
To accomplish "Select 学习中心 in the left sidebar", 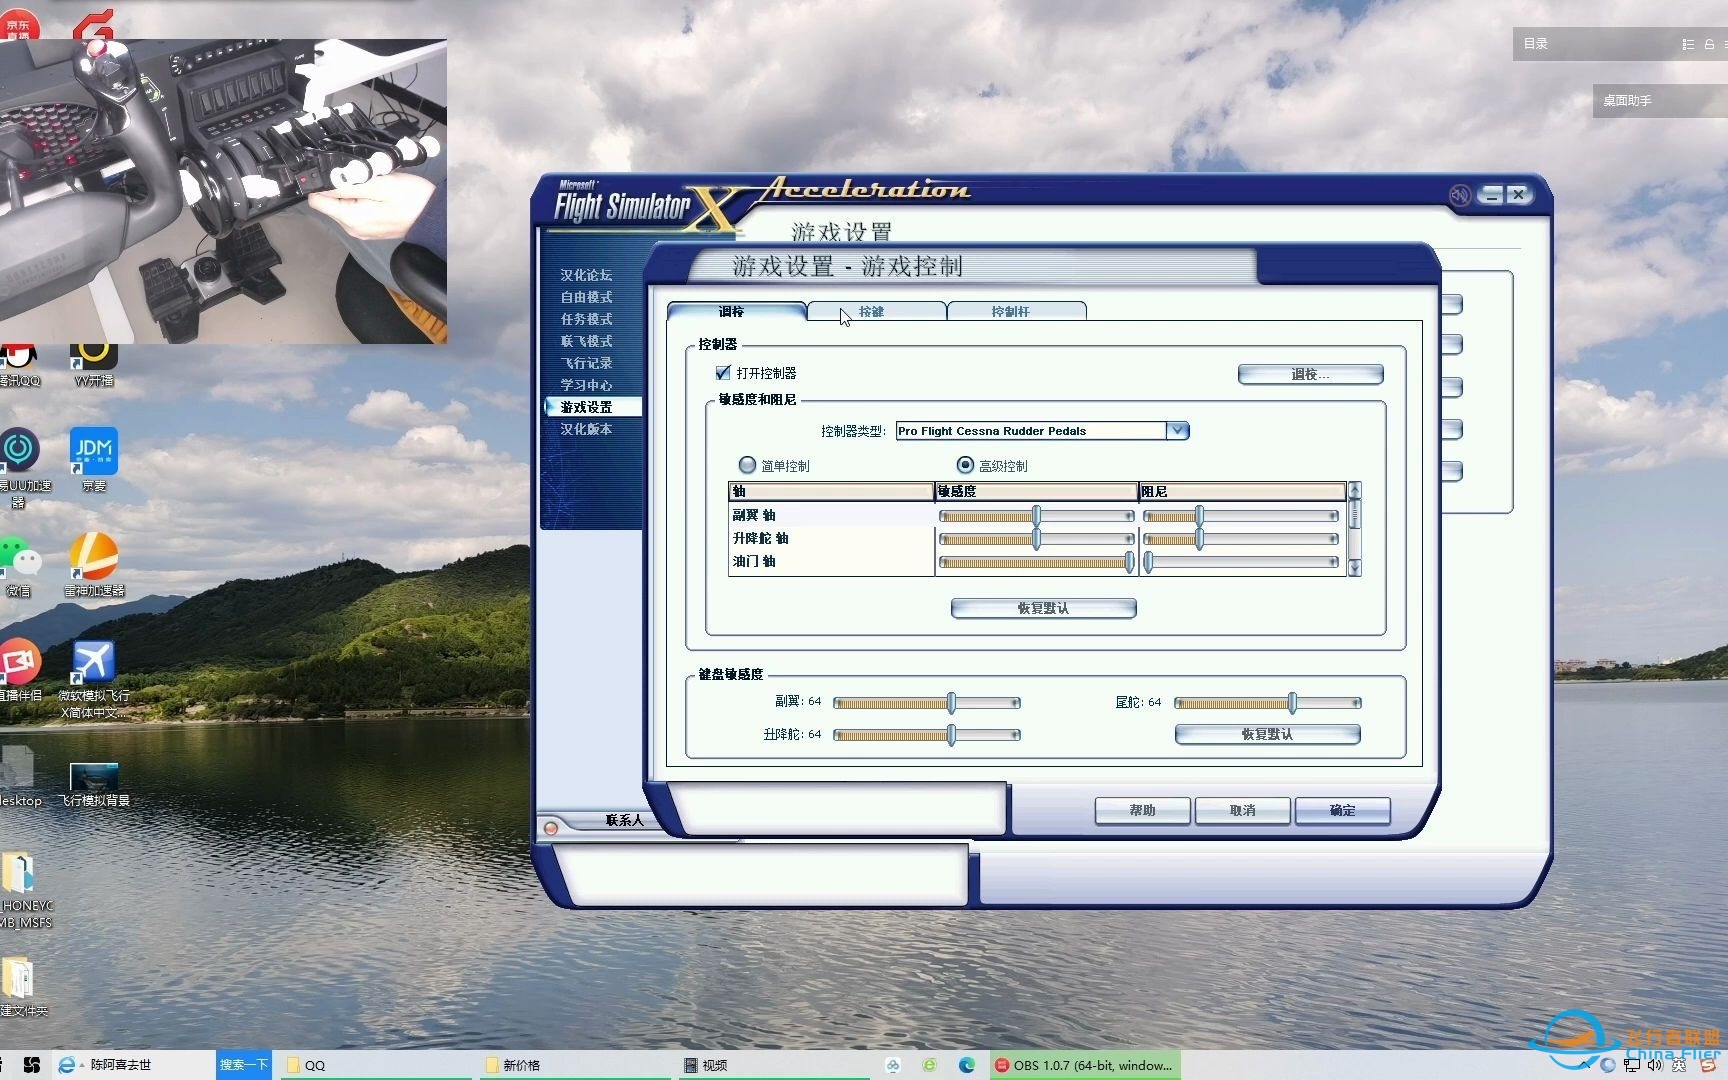I will pos(586,385).
